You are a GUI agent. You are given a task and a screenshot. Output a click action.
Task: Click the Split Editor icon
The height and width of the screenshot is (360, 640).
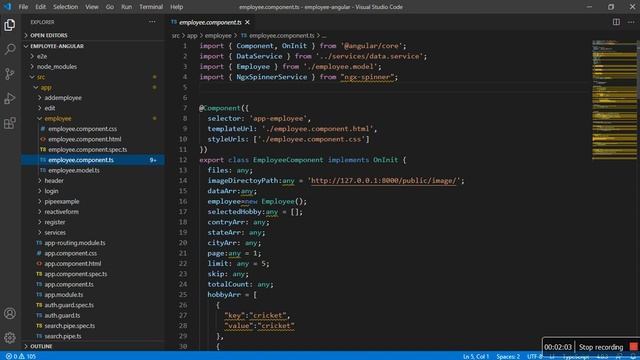[x=616, y=22]
